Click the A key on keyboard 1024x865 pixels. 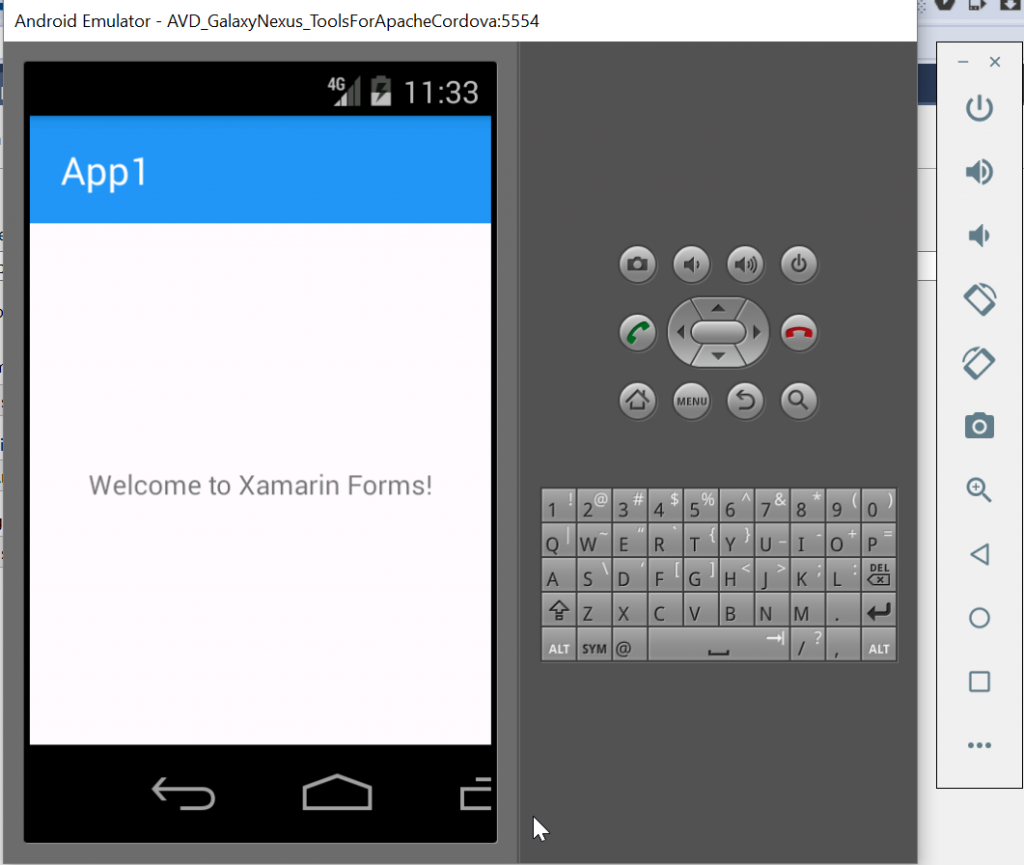(x=558, y=575)
